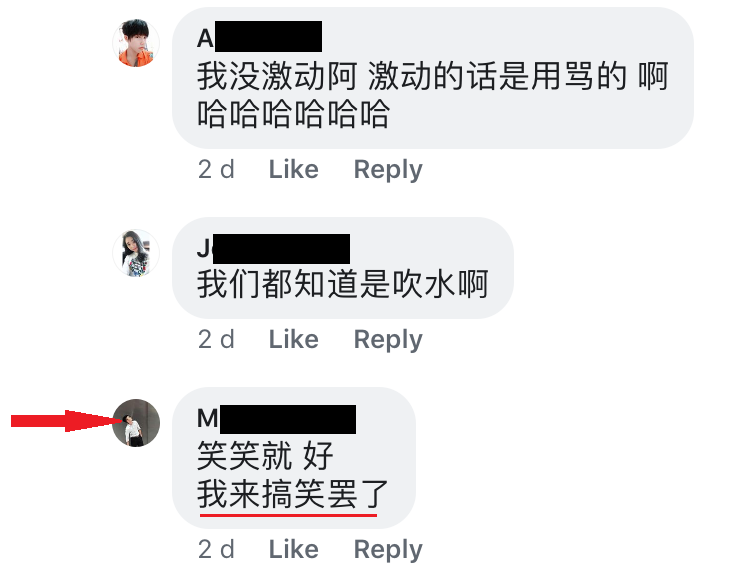Open profile name starting with A
The image size is (746, 567).
click(260, 37)
